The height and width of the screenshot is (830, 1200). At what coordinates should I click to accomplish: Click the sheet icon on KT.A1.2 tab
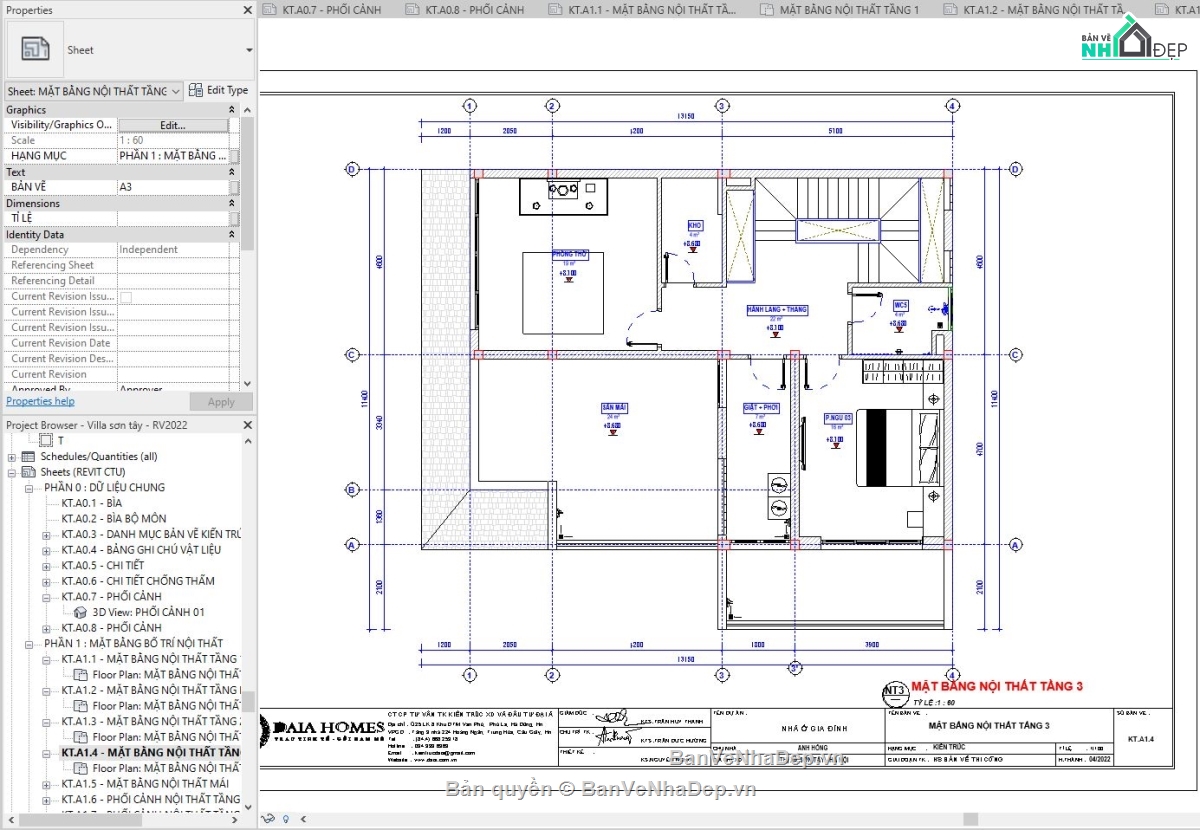(x=951, y=10)
